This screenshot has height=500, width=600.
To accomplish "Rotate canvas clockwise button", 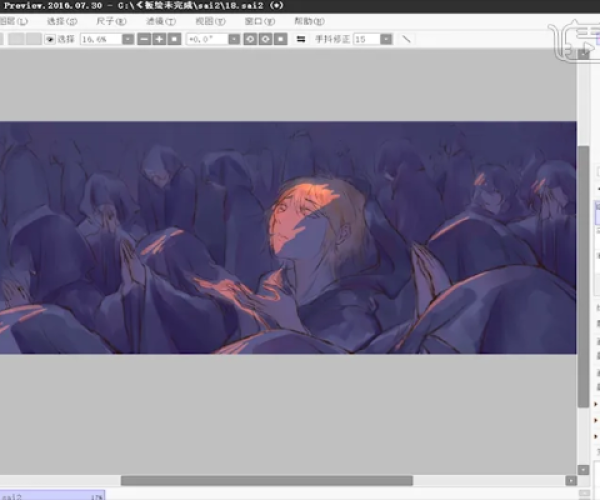I will pyautogui.click(x=265, y=39).
